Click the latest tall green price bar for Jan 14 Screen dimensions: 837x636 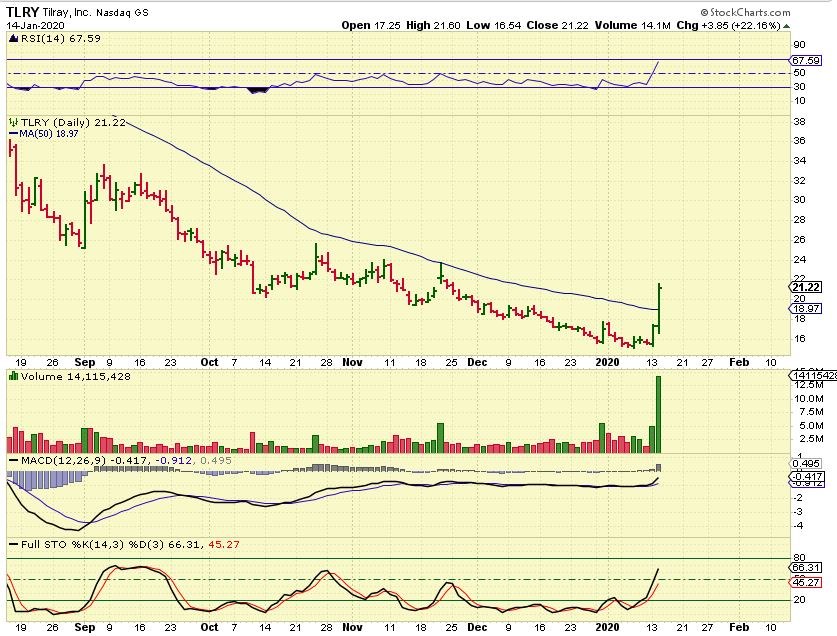[x=660, y=308]
